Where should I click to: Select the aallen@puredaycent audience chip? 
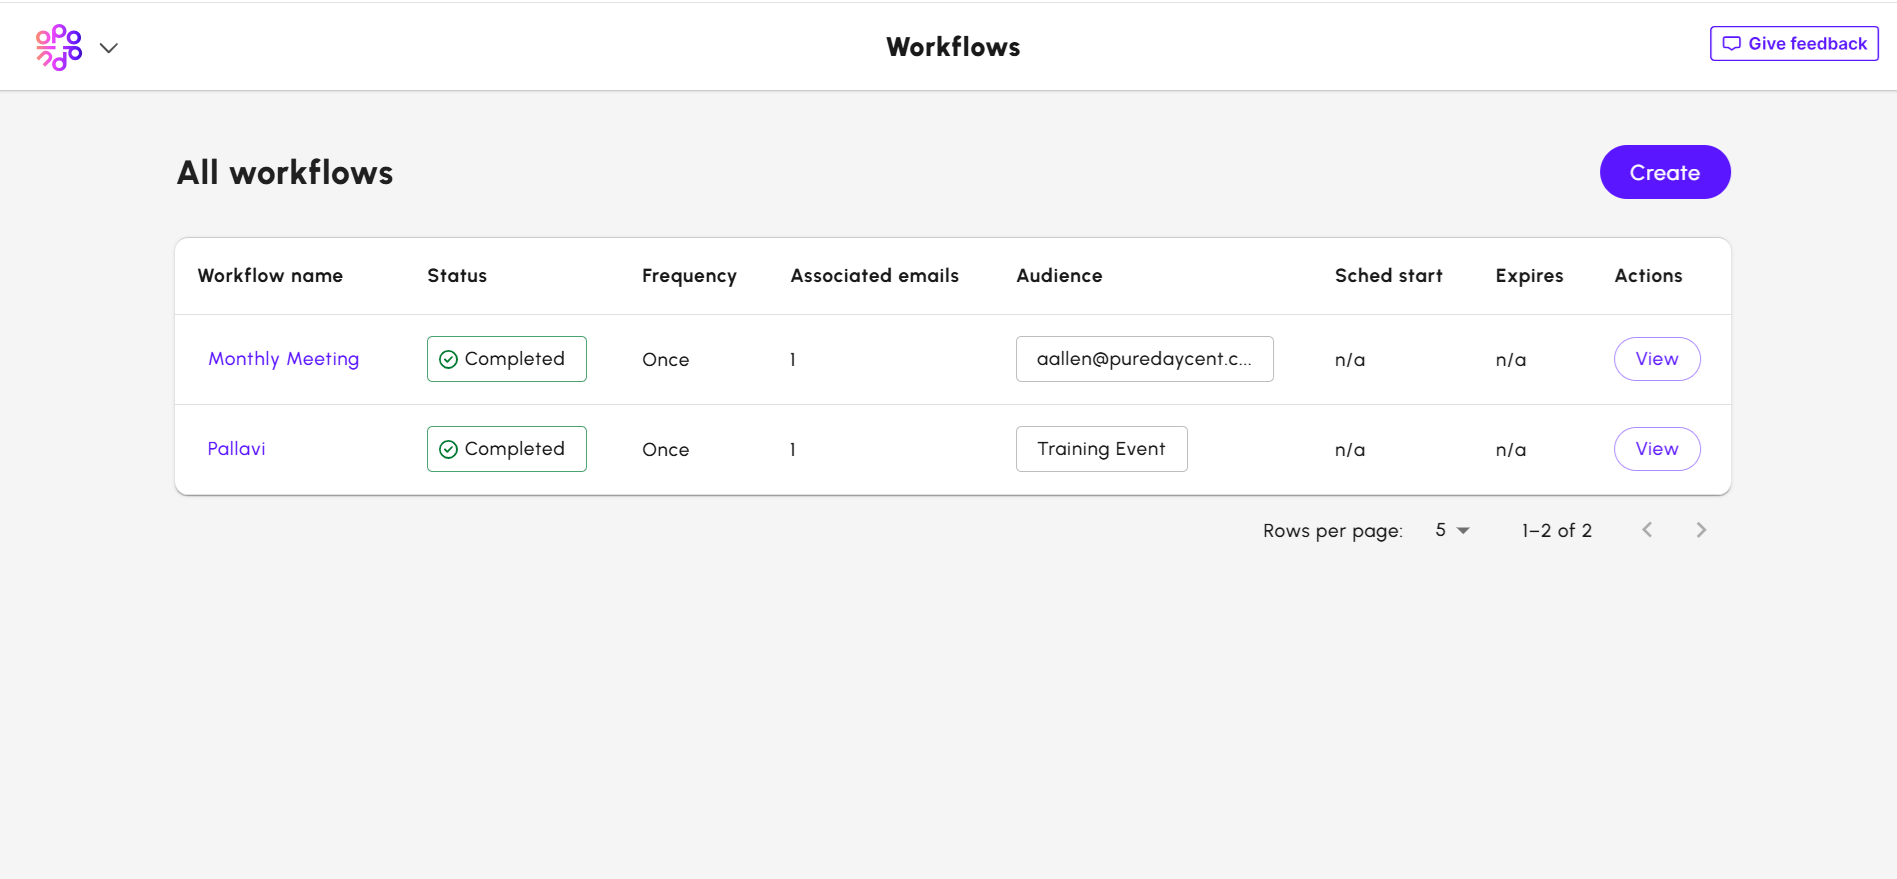tap(1144, 359)
